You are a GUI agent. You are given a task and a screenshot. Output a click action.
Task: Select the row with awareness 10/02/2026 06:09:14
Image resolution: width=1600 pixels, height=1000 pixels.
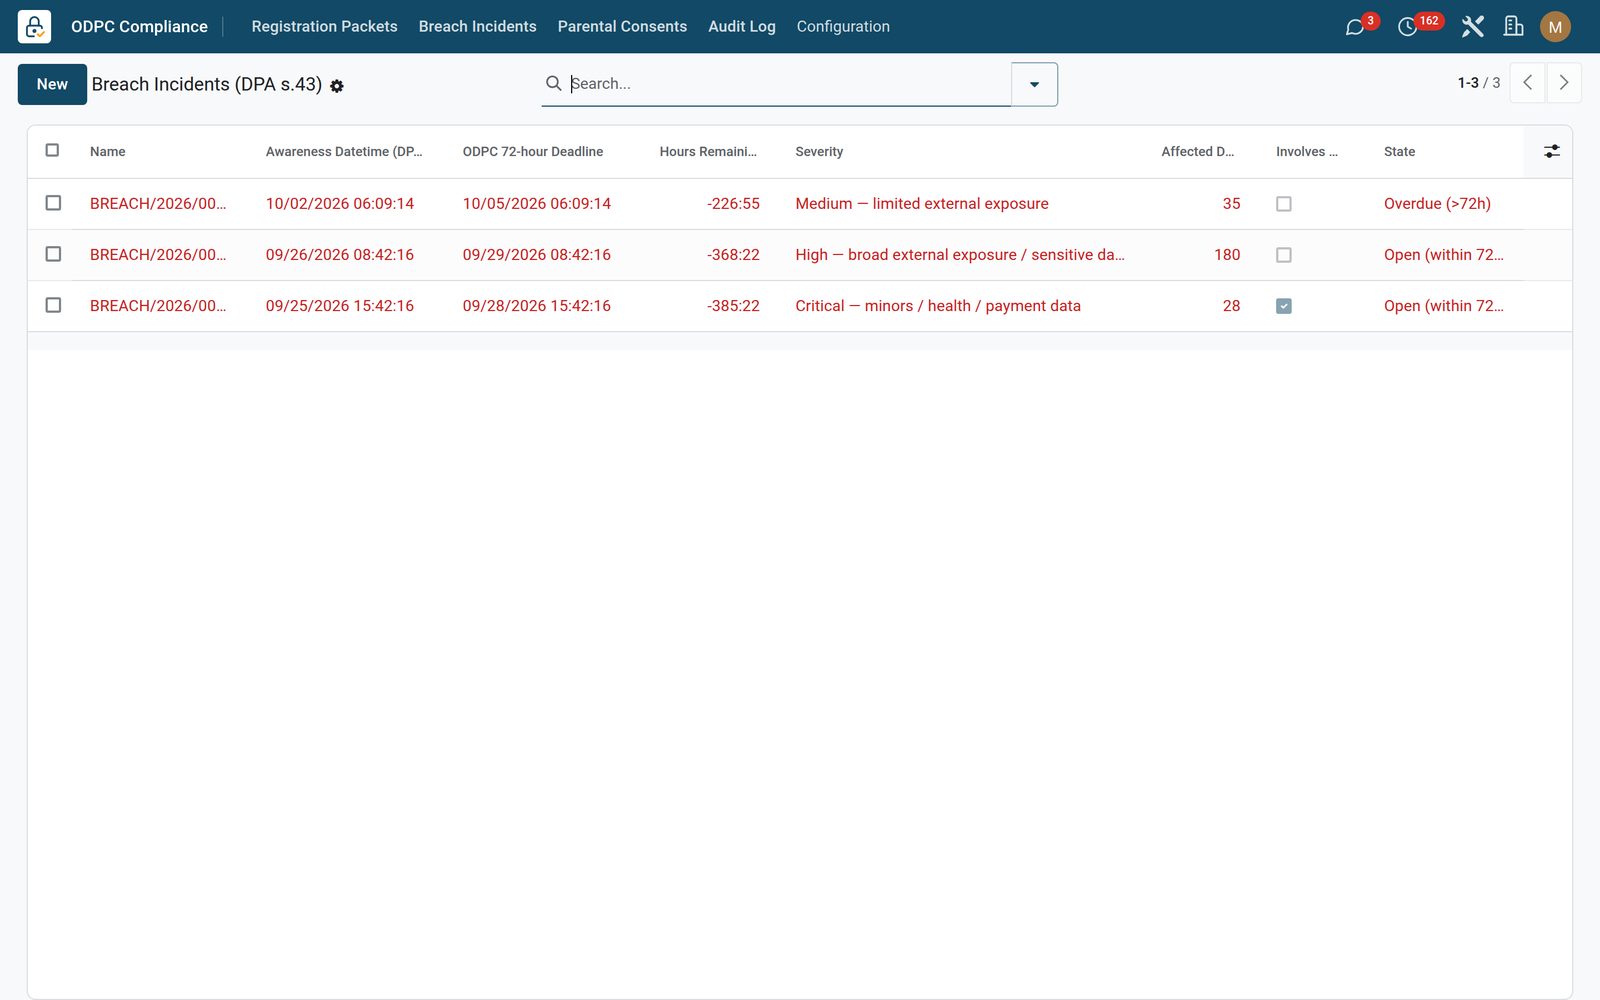(53, 203)
